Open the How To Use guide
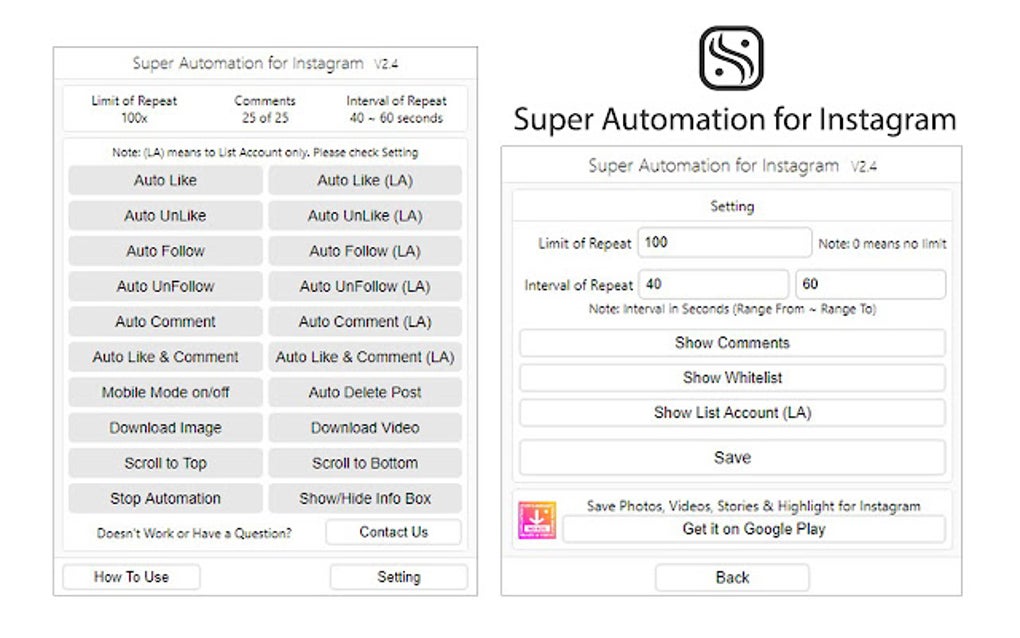Viewport: 1020px width, 638px height. click(131, 577)
